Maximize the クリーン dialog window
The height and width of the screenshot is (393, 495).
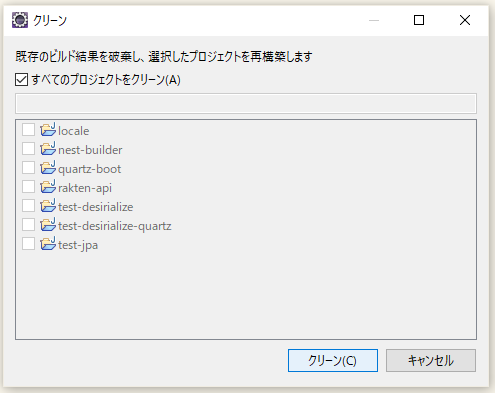pyautogui.click(x=419, y=20)
